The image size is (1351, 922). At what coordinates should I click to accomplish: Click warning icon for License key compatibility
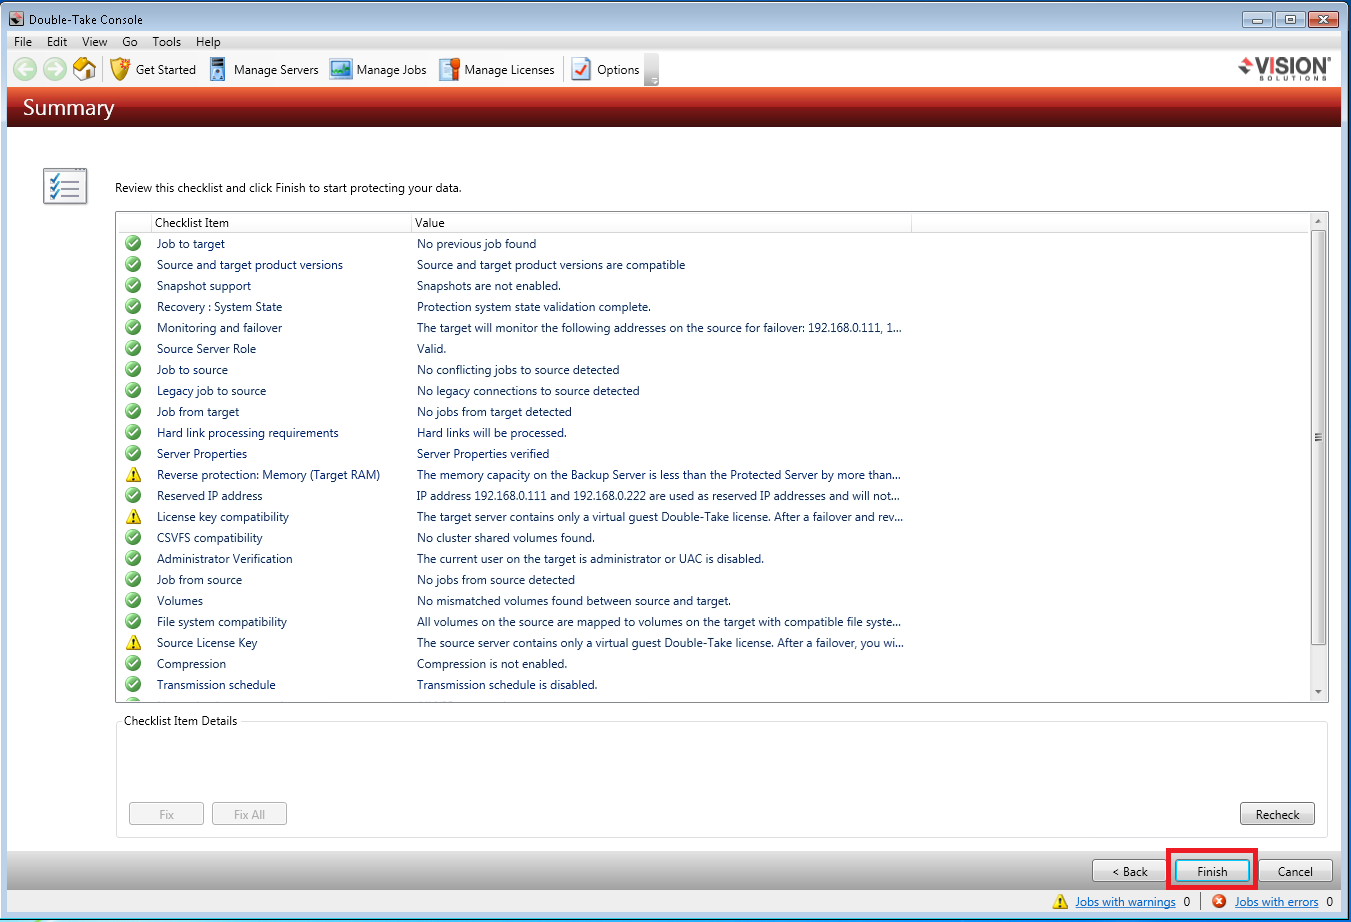point(133,517)
